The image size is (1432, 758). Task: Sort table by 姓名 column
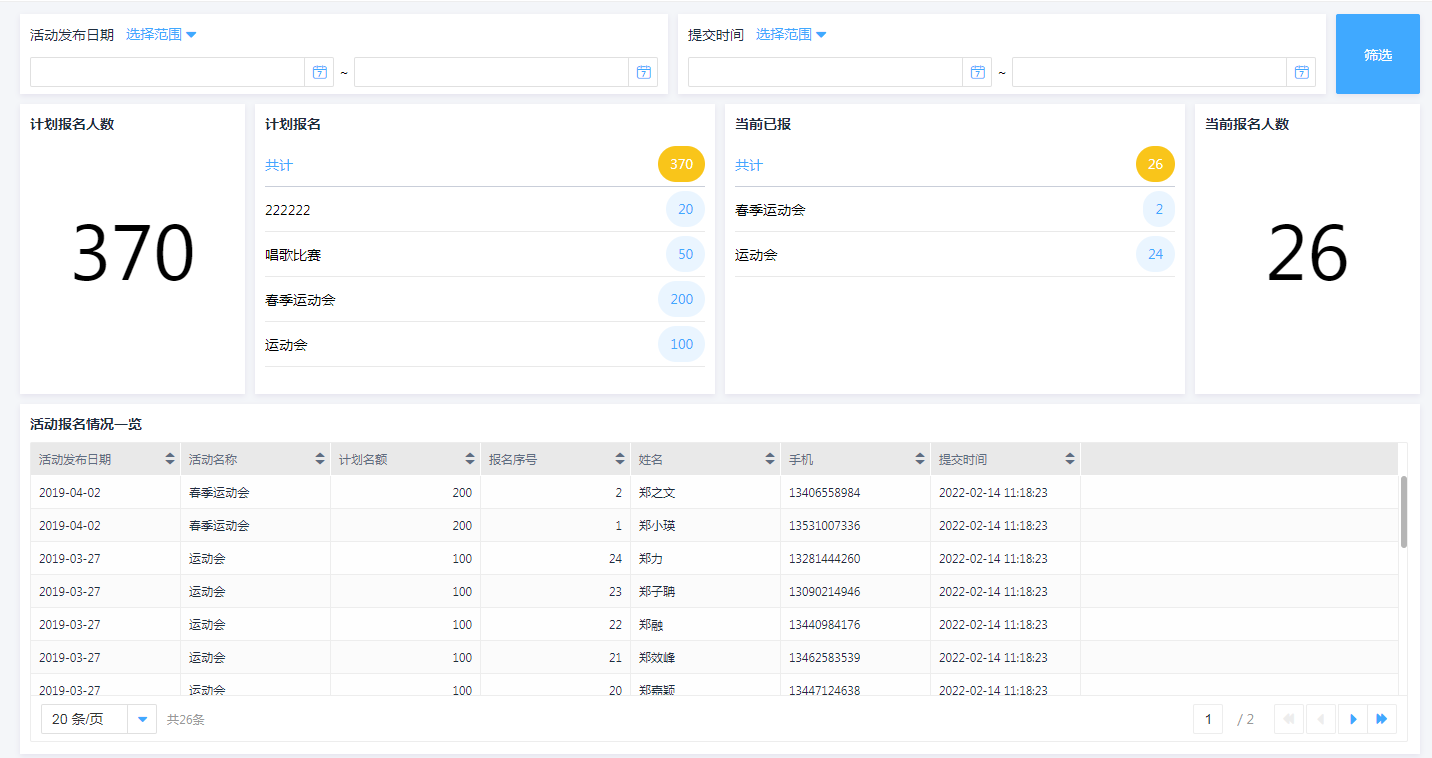pyautogui.click(x=770, y=459)
